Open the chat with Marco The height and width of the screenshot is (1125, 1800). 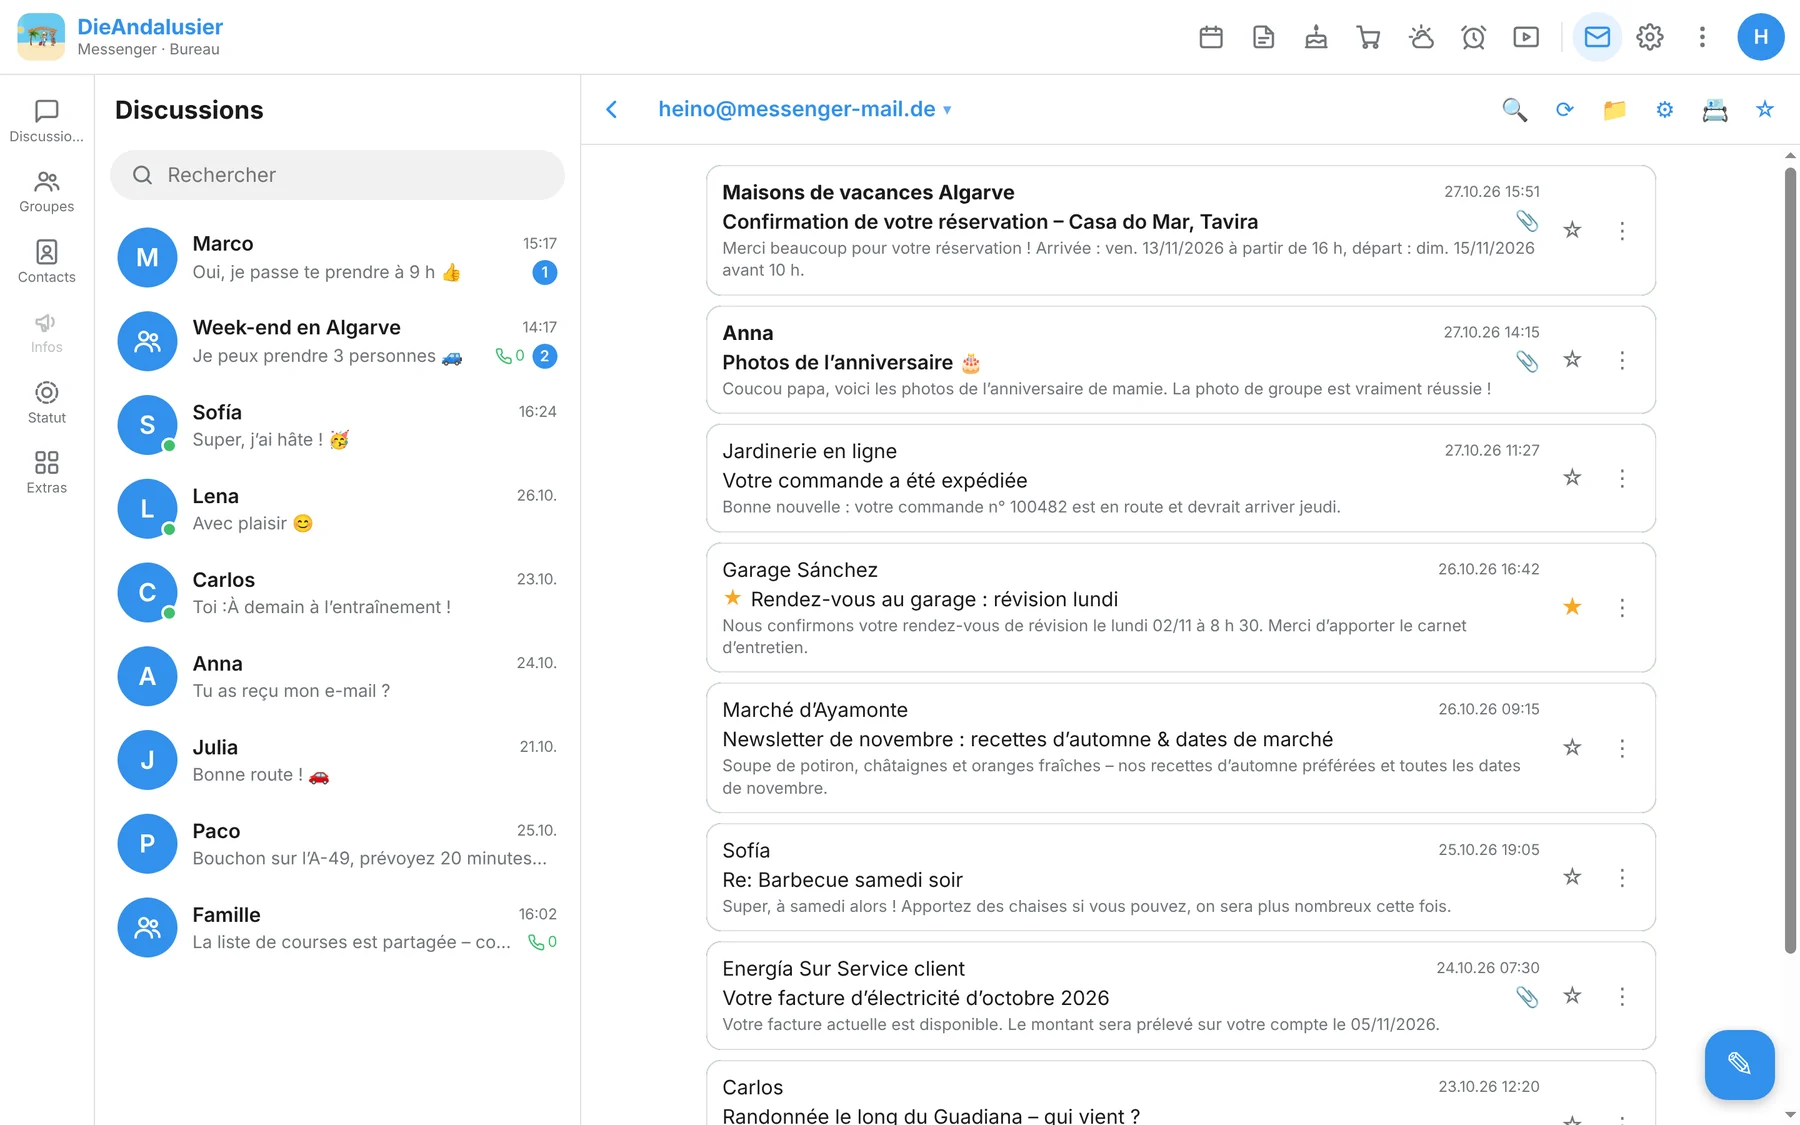[x=337, y=258]
